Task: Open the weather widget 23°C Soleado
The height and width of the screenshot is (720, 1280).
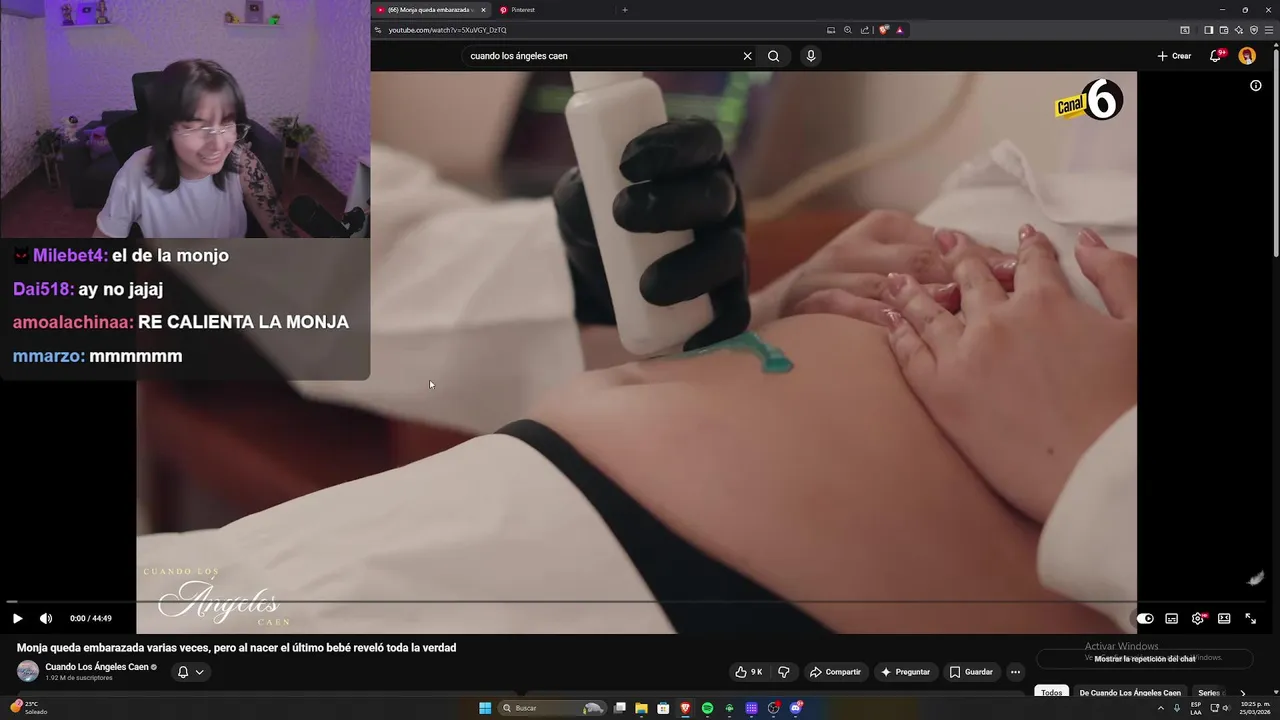Action: pos(28,707)
